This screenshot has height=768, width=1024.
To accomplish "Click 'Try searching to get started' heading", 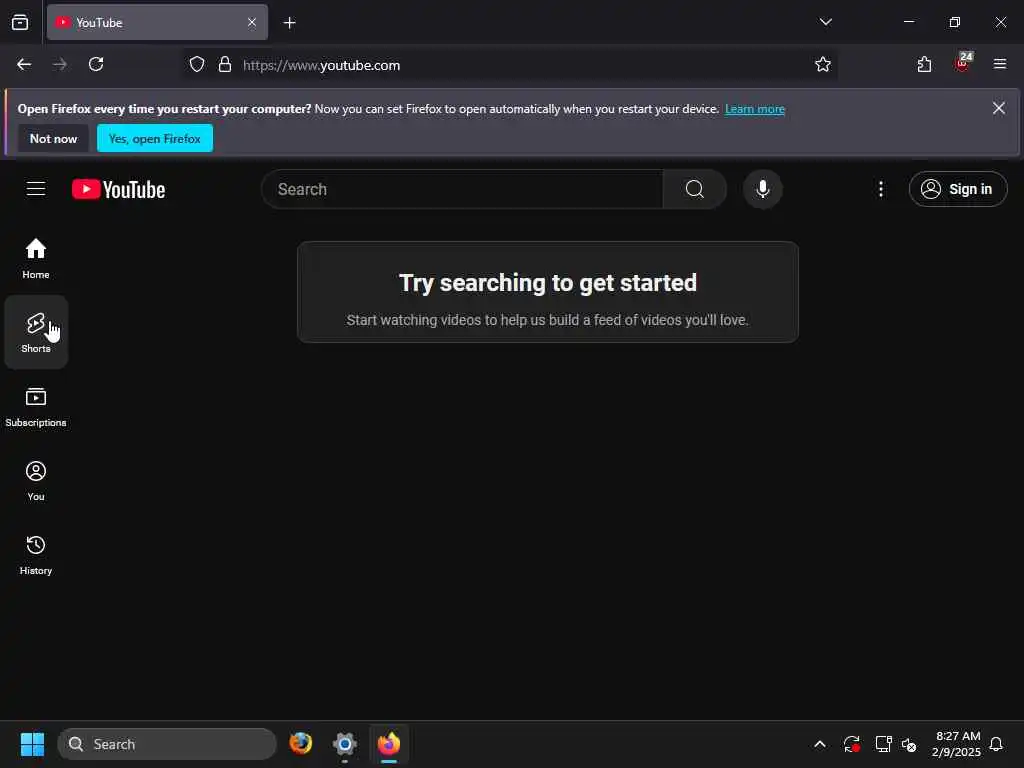I will tap(548, 283).
